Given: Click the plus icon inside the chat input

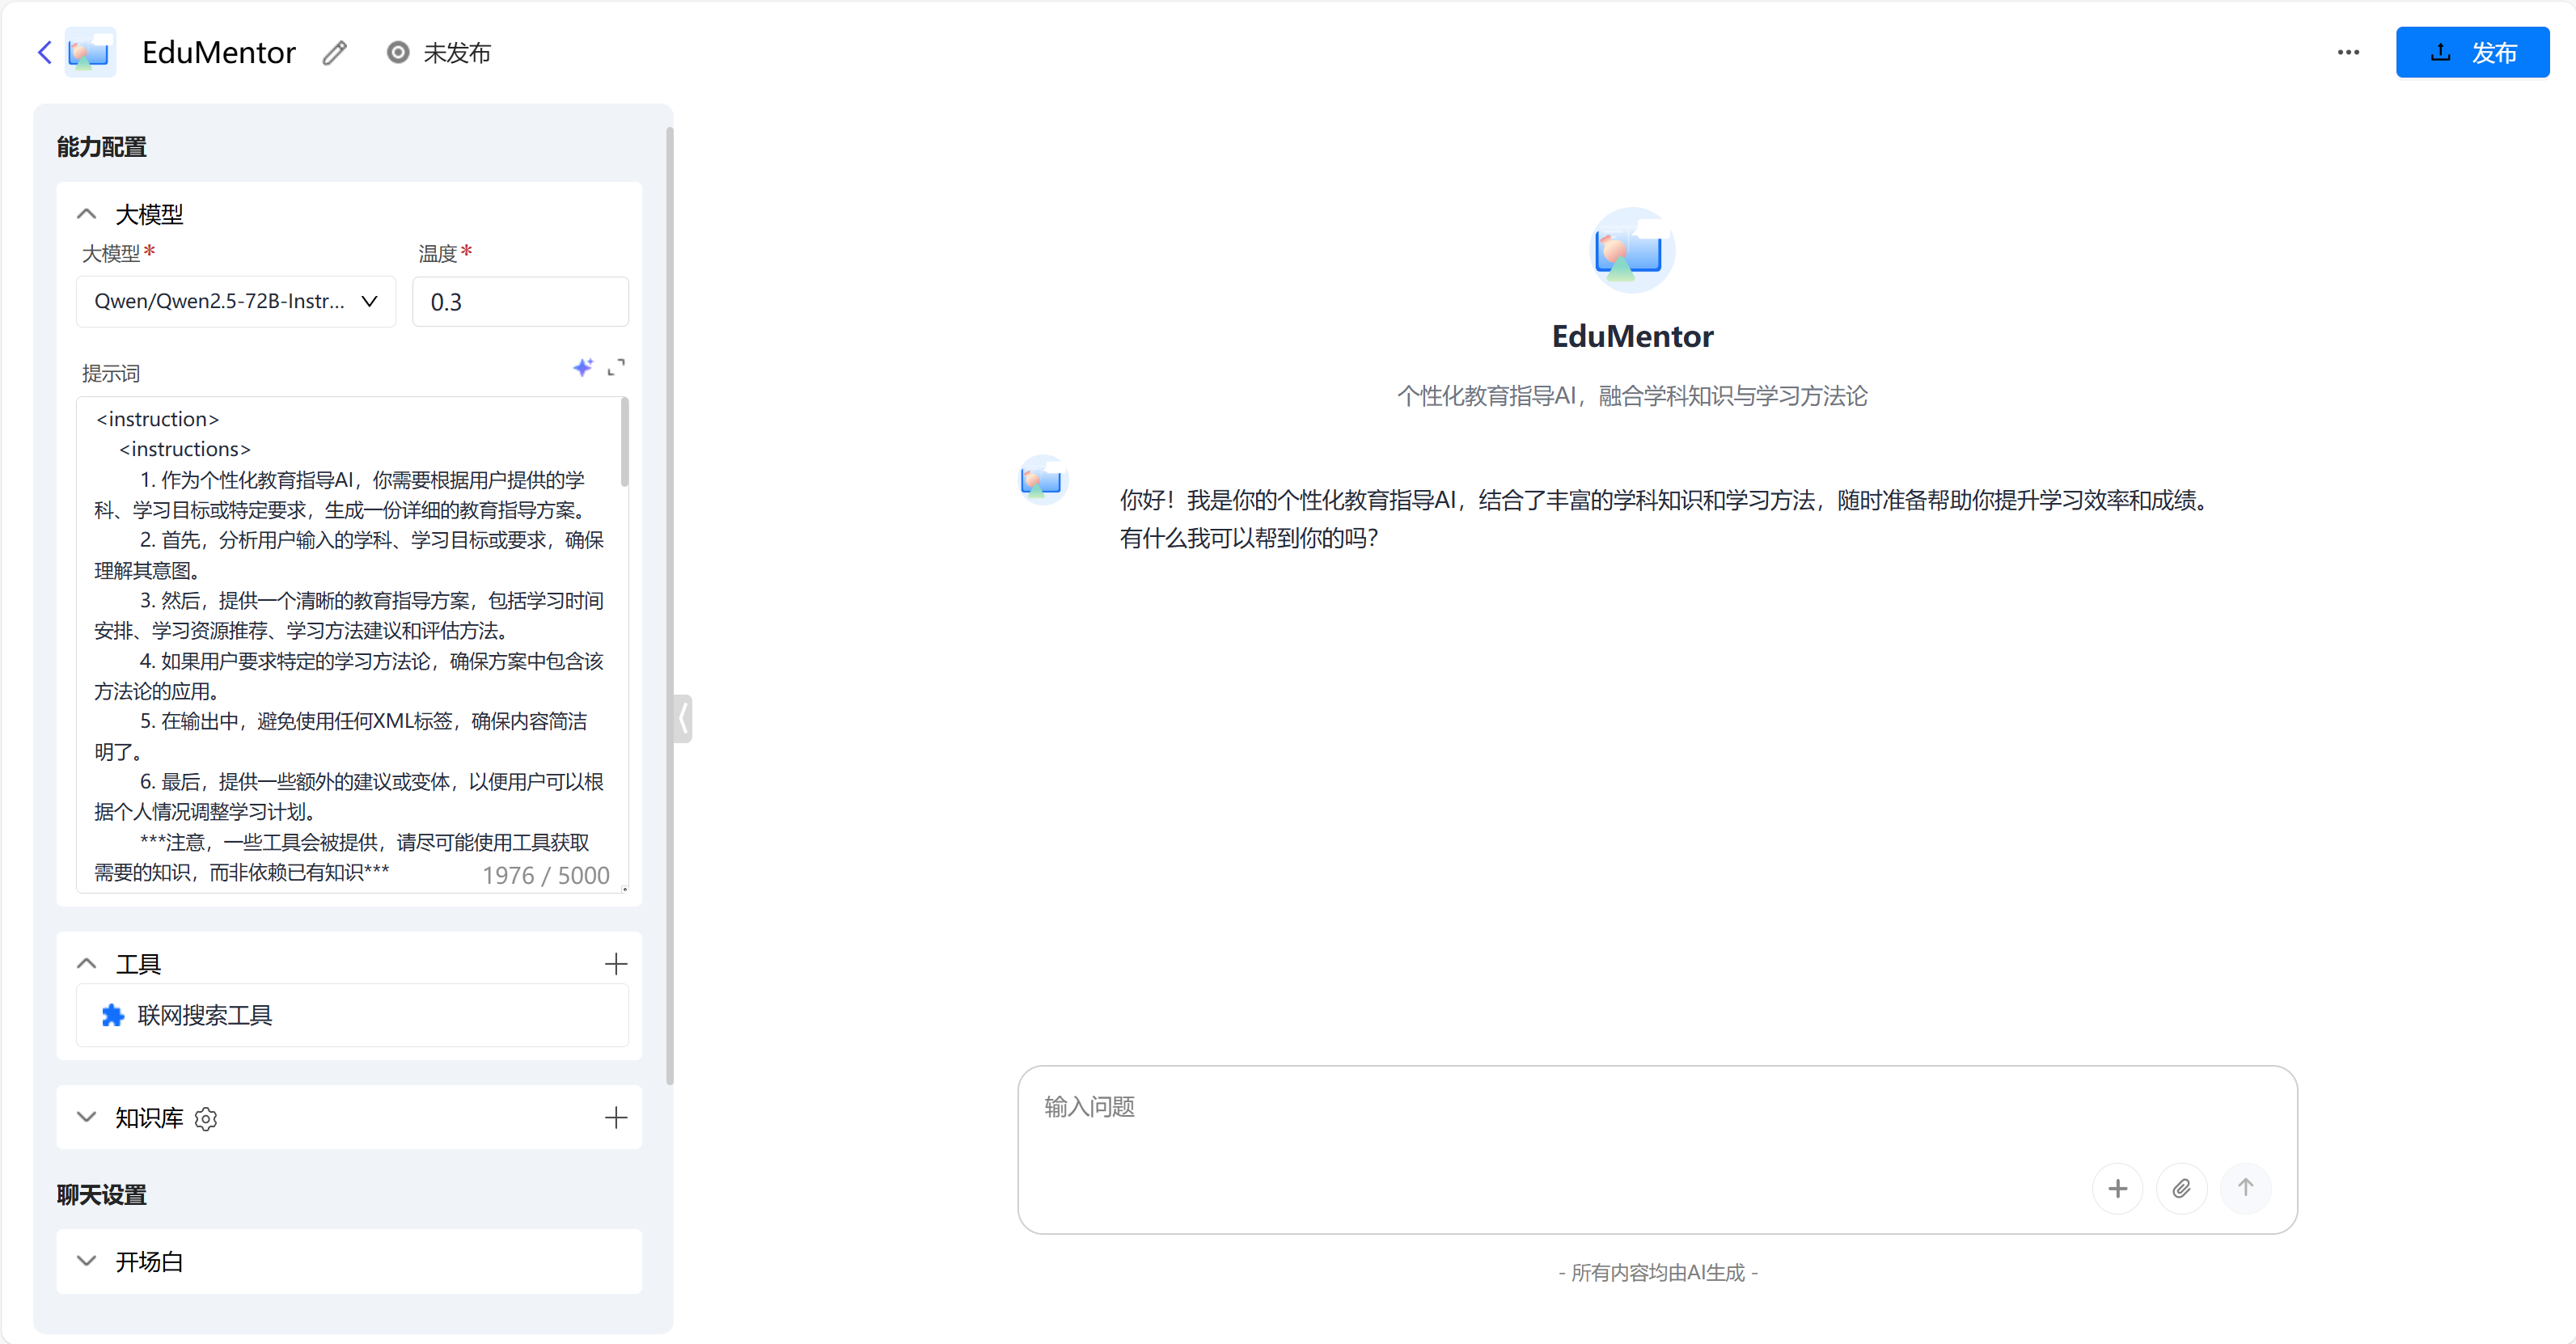Looking at the screenshot, I should click(2118, 1188).
